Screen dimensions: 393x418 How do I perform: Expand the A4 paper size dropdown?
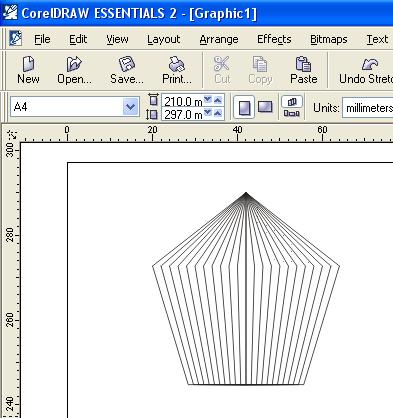click(130, 107)
